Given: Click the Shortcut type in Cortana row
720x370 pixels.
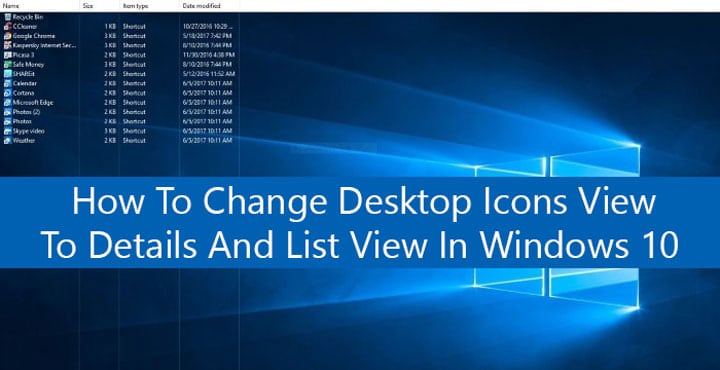Looking at the screenshot, I should coord(134,93).
